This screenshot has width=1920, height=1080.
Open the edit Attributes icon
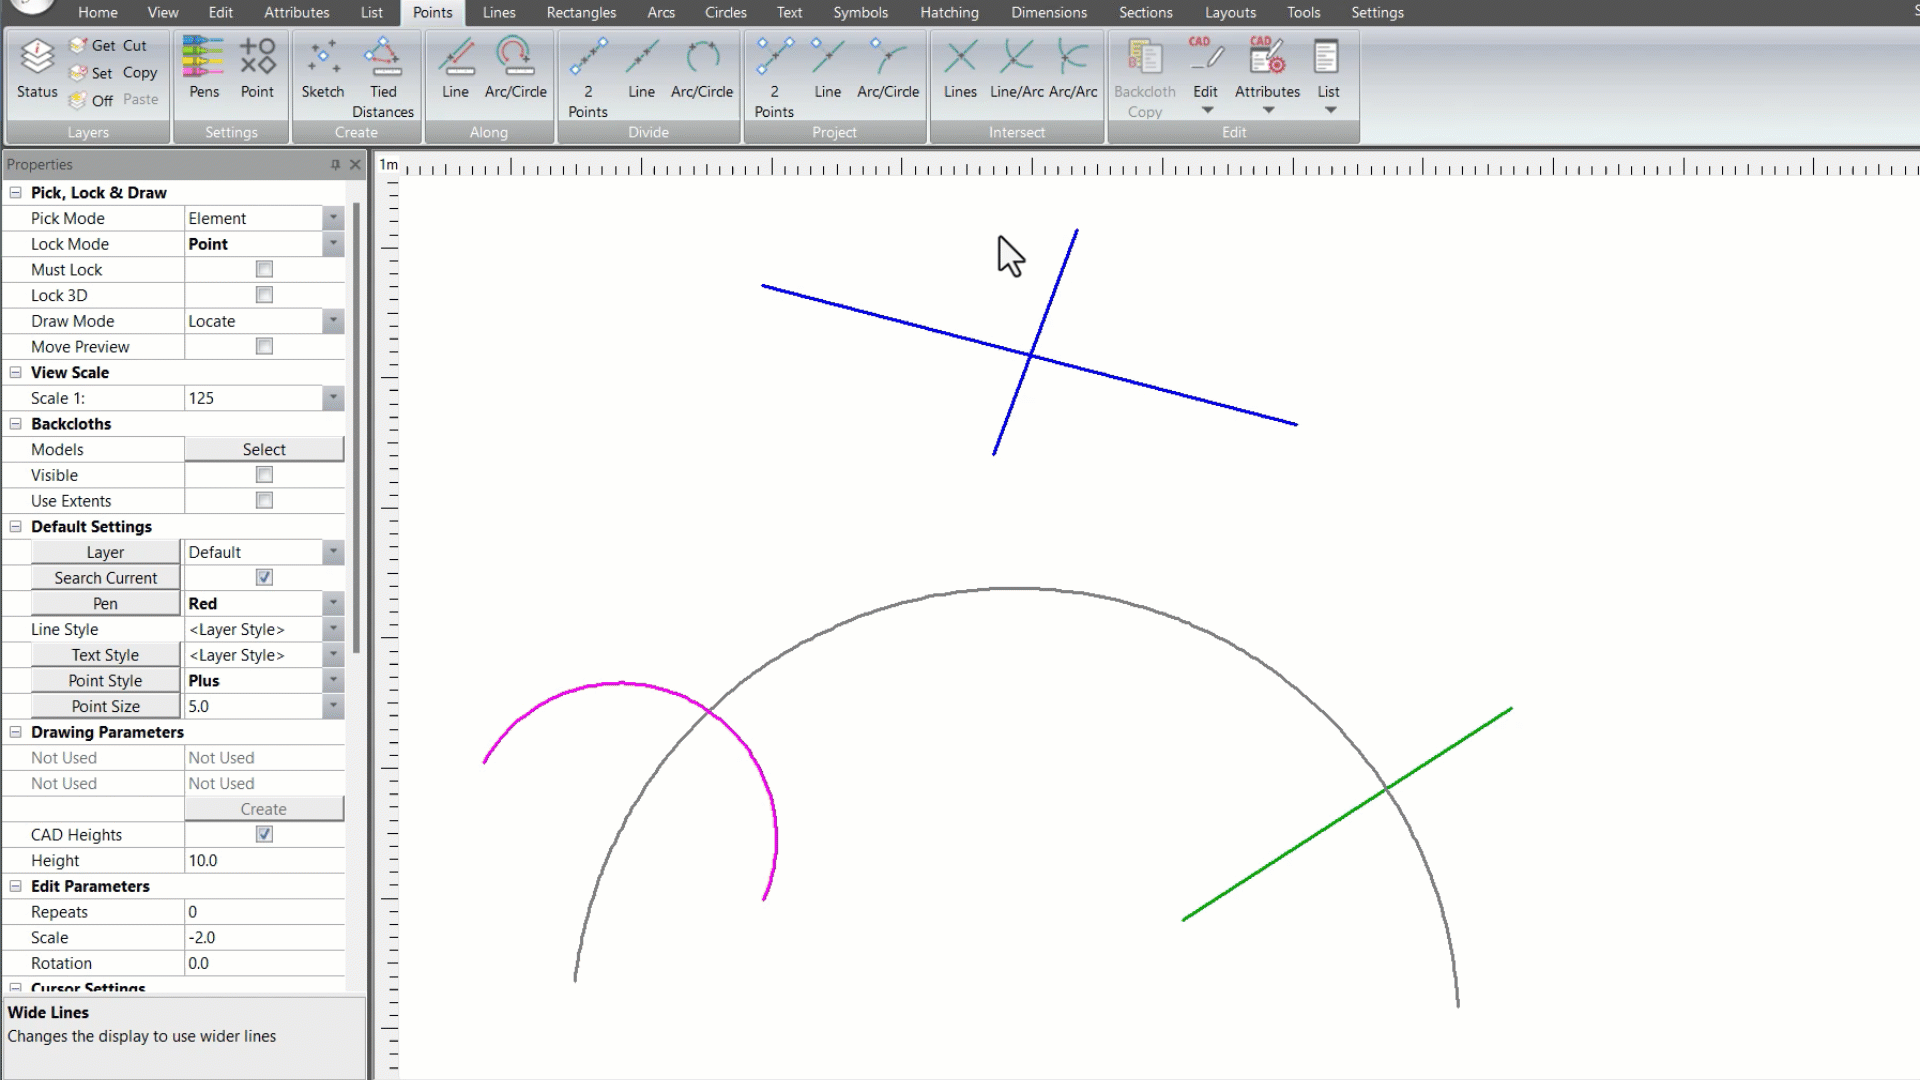coord(1267,60)
